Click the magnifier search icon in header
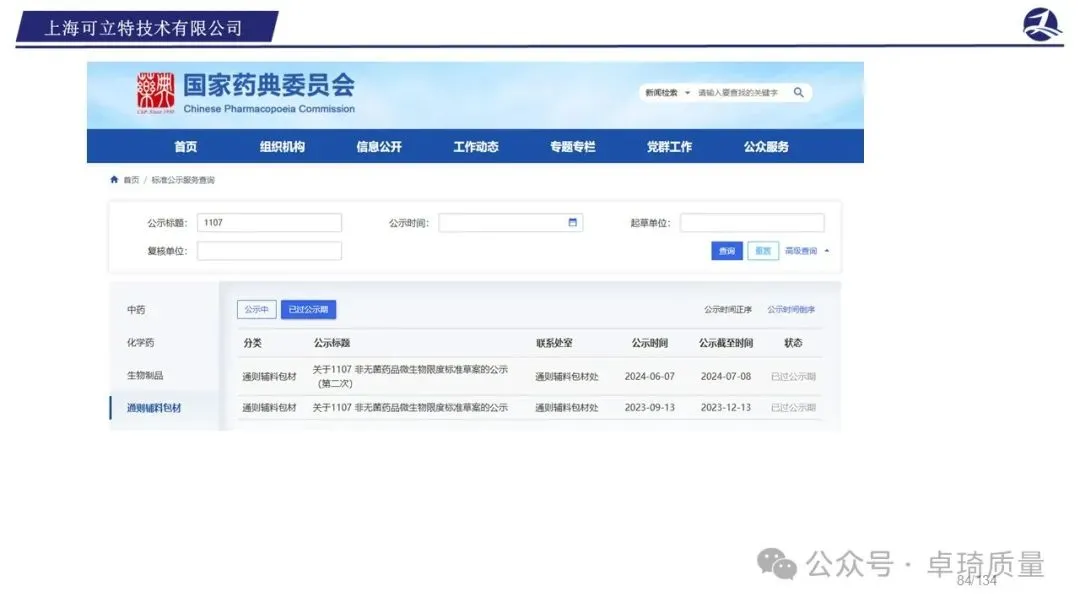Screen dimensions: 1080x608 click(x=798, y=92)
